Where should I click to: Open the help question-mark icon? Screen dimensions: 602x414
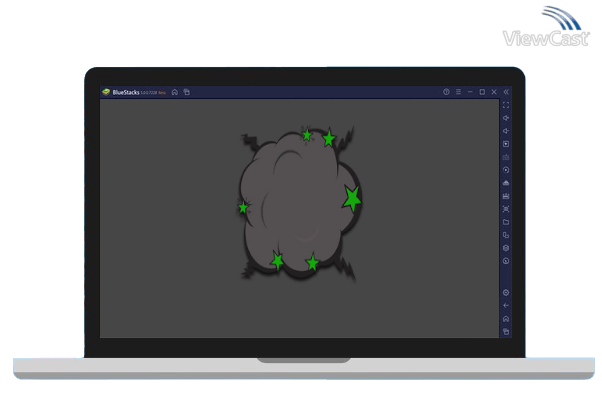click(446, 92)
